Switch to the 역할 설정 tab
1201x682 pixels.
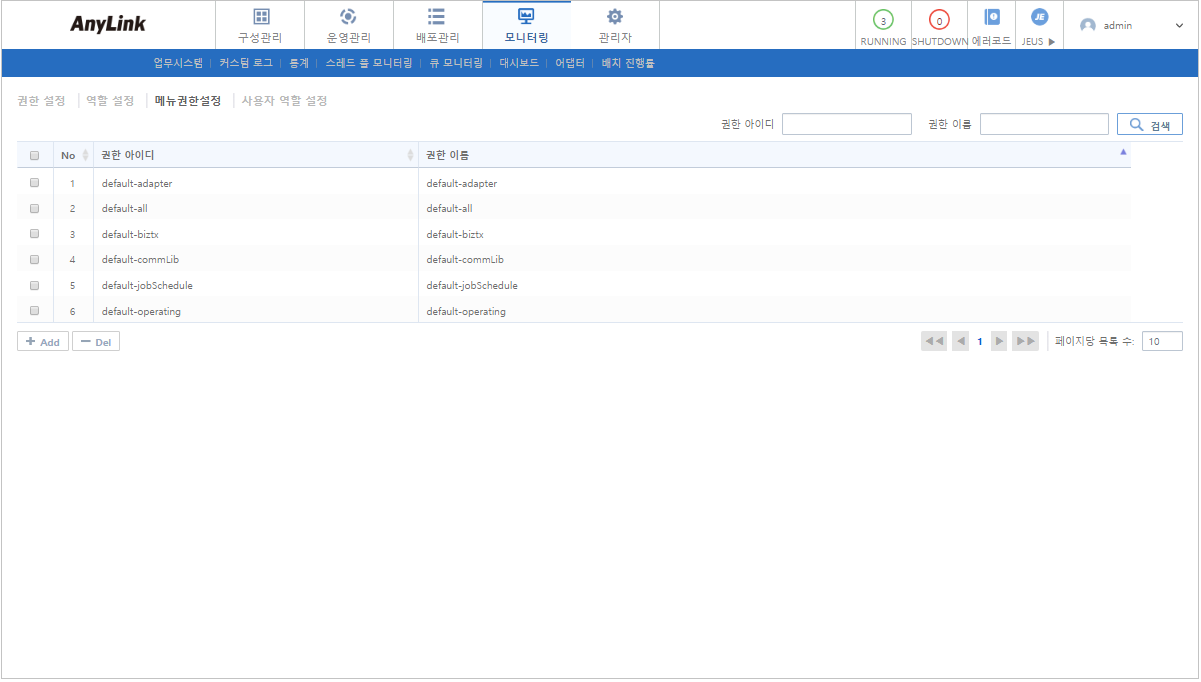[110, 101]
